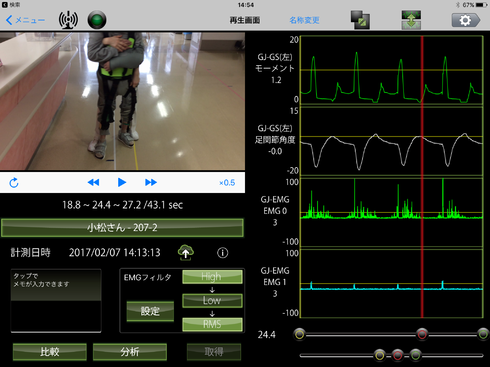Show measurement info with circled i icon
Screen dimensions: 490x367
(223, 253)
